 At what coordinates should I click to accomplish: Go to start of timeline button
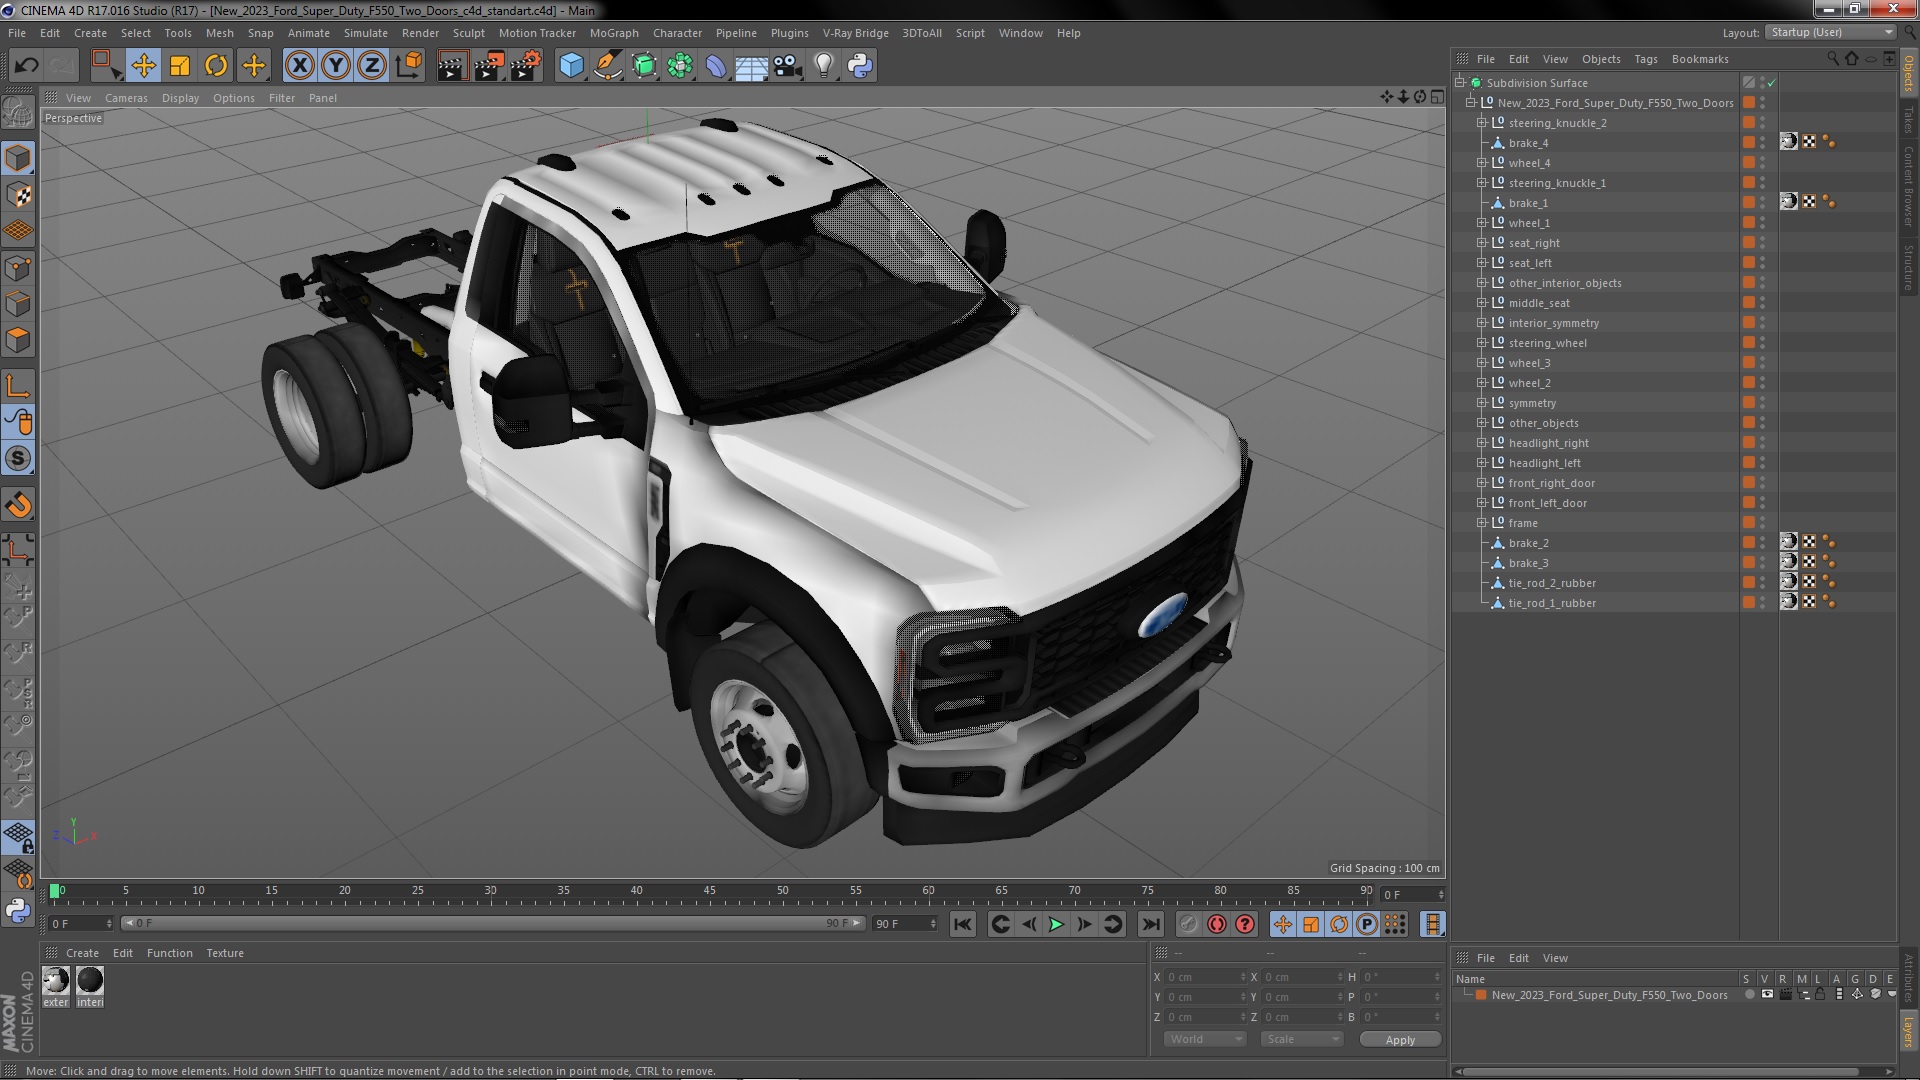tap(962, 925)
